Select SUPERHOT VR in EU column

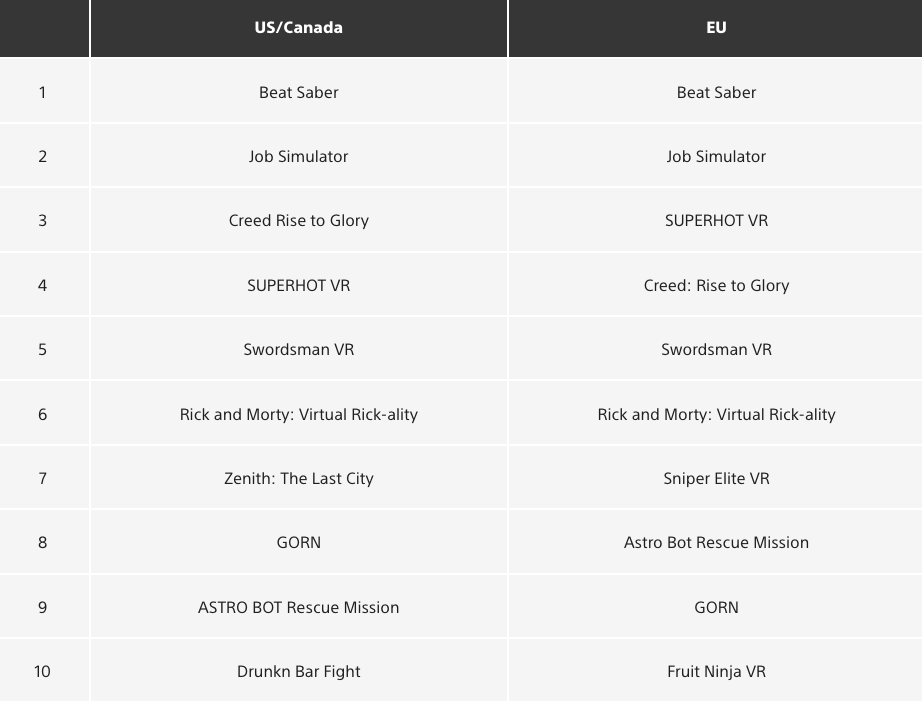click(716, 221)
